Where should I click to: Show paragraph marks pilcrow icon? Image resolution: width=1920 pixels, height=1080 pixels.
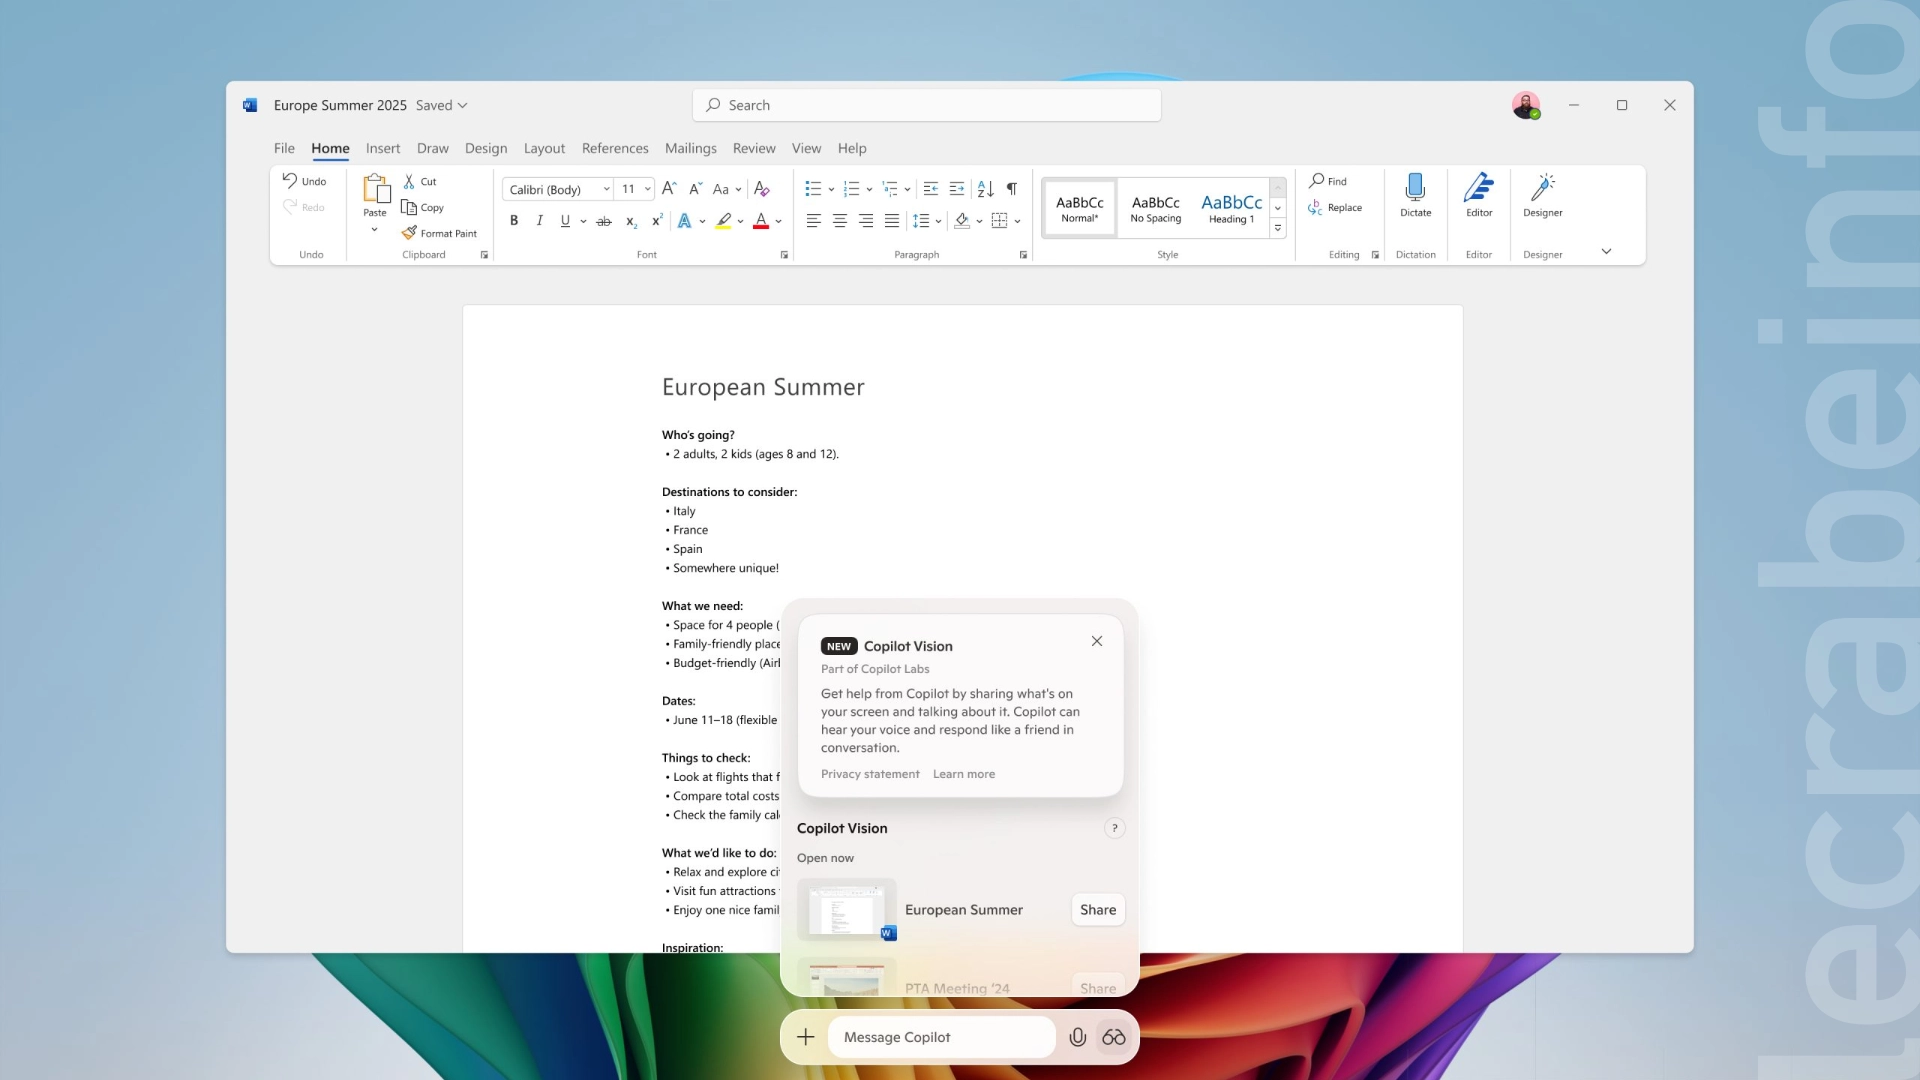click(1012, 189)
